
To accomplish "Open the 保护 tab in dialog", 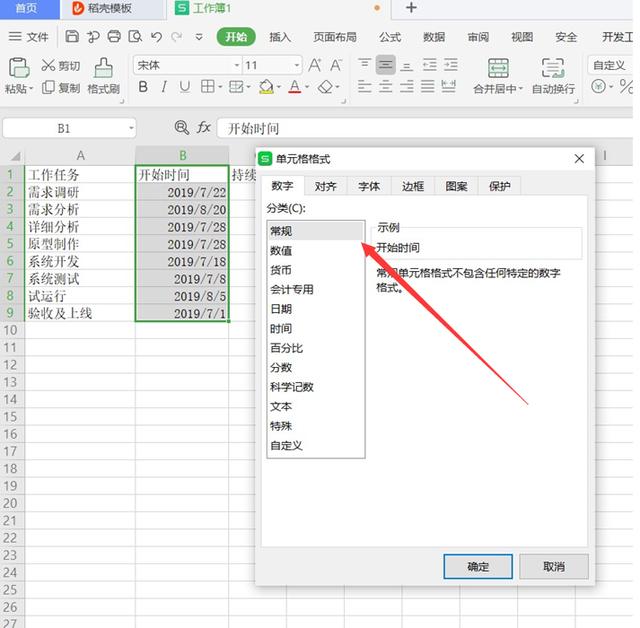I will pos(500,186).
